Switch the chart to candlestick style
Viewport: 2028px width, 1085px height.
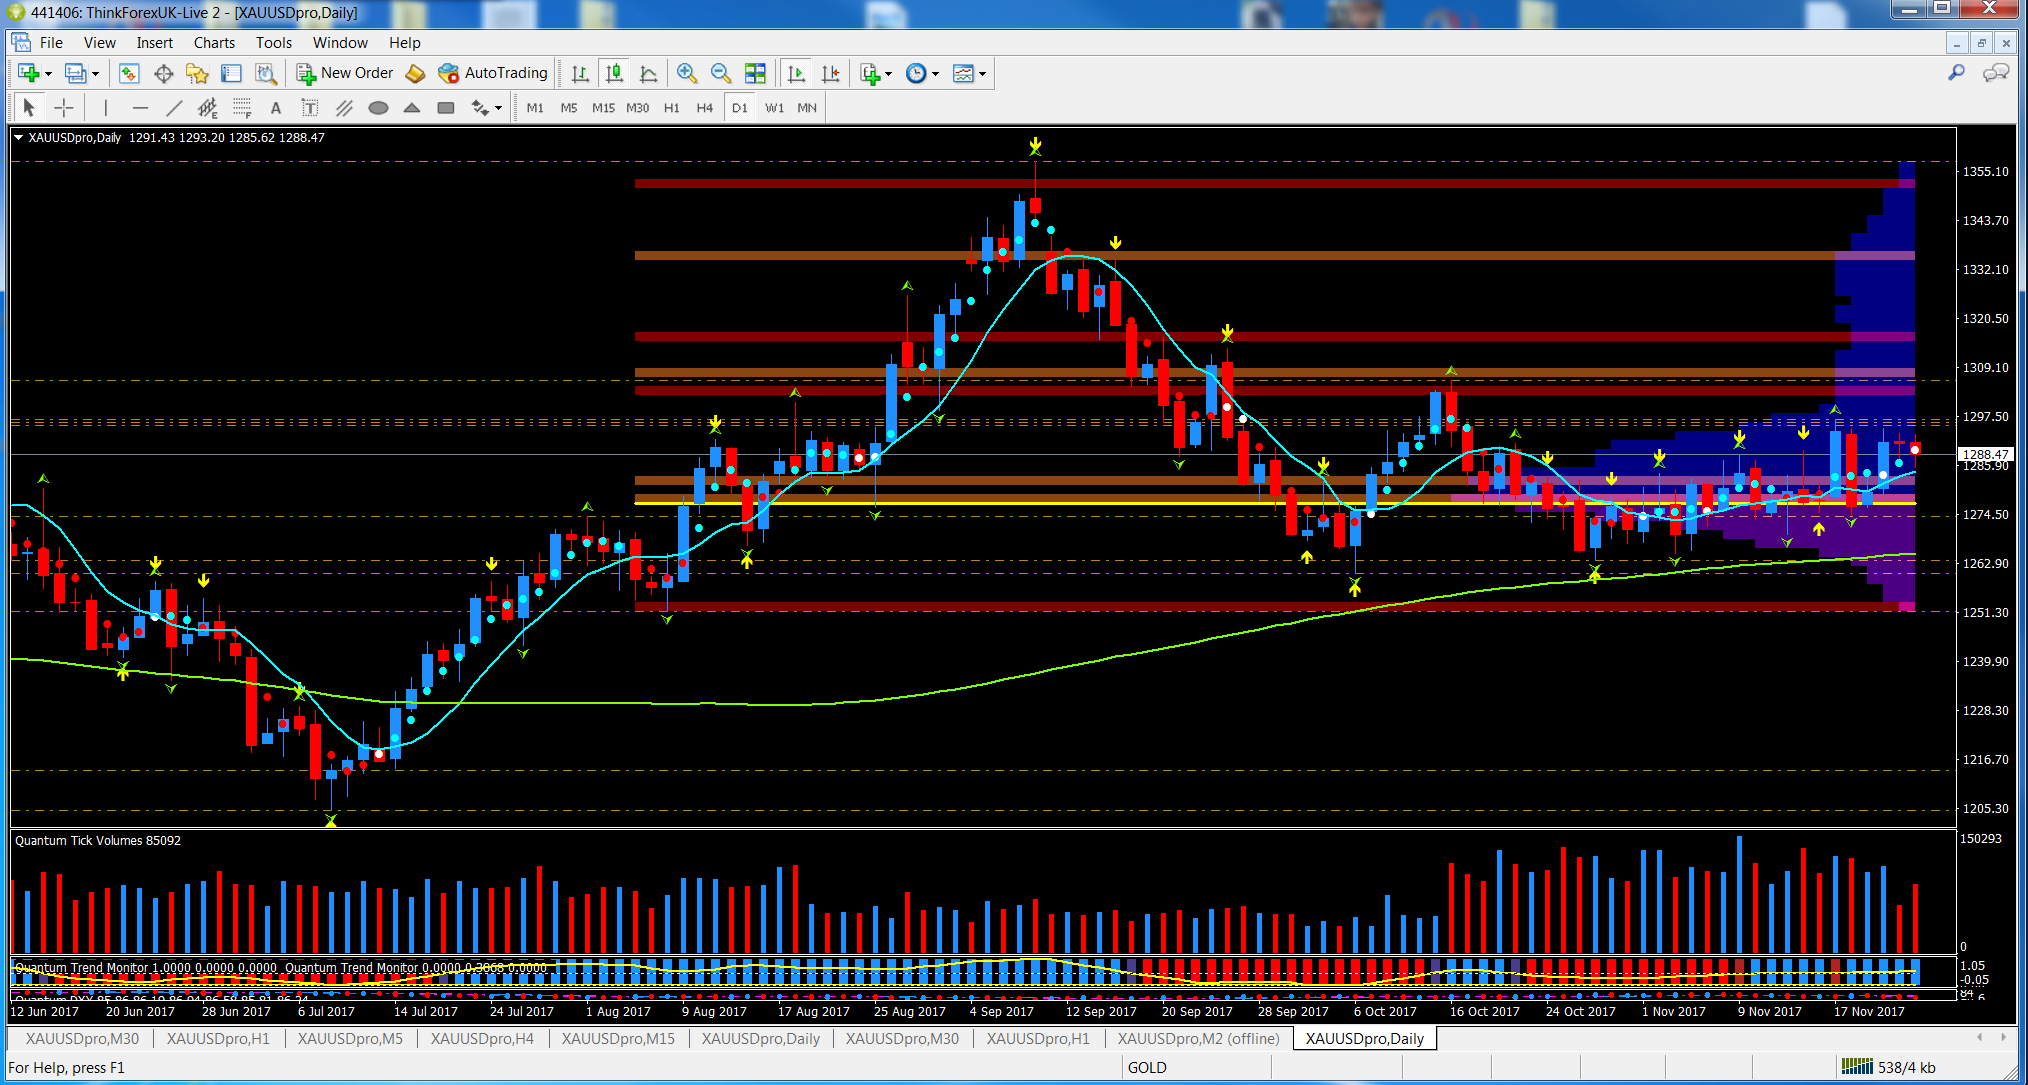(x=615, y=73)
